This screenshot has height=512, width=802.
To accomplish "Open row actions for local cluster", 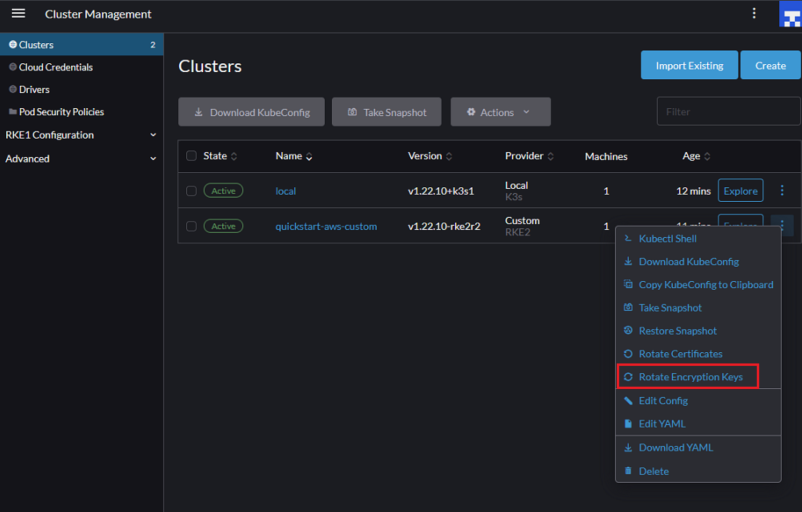I will point(782,191).
